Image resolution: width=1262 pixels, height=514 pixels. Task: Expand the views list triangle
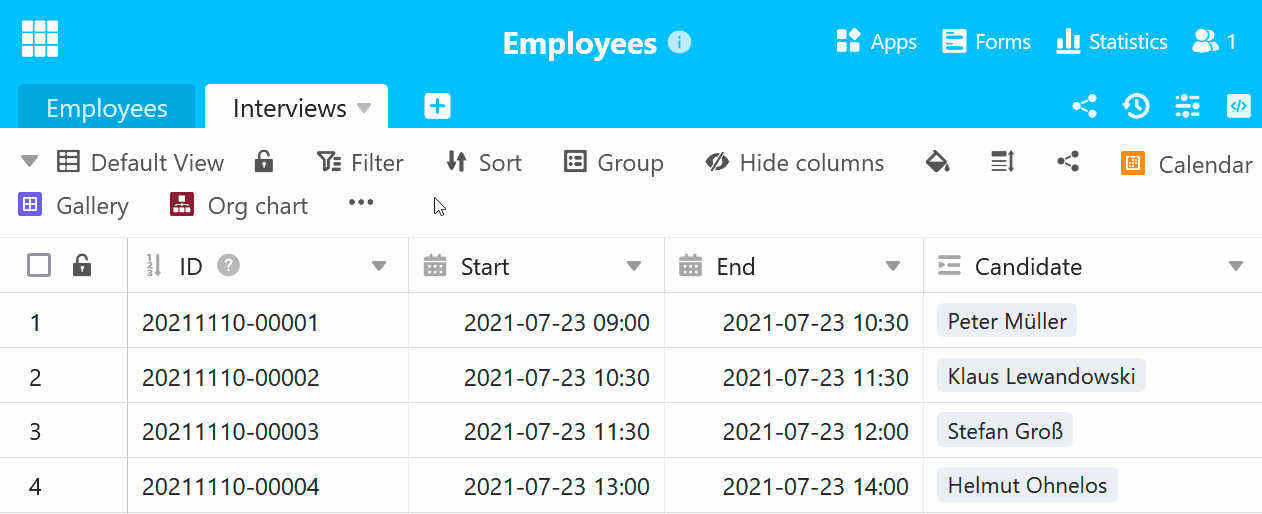[x=29, y=162]
